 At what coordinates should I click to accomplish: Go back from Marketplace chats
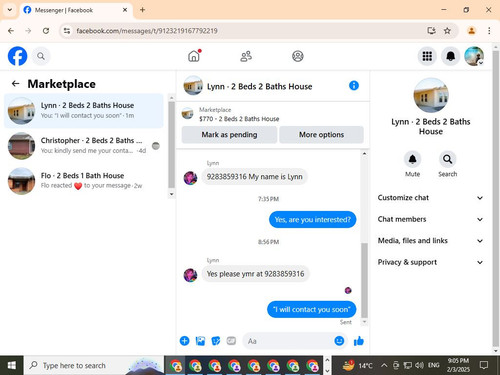(15, 84)
